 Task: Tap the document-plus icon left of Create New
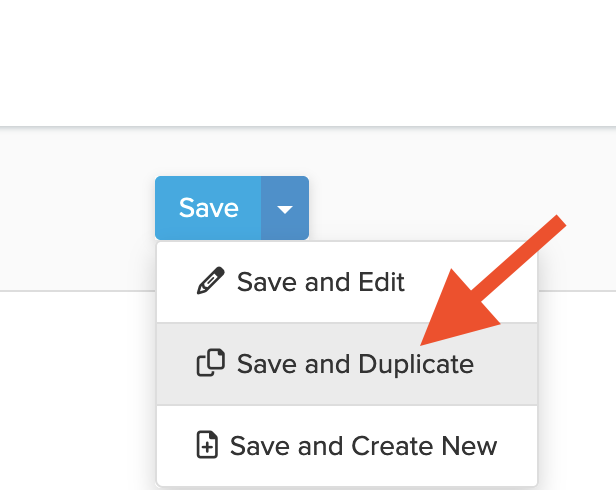coord(207,445)
